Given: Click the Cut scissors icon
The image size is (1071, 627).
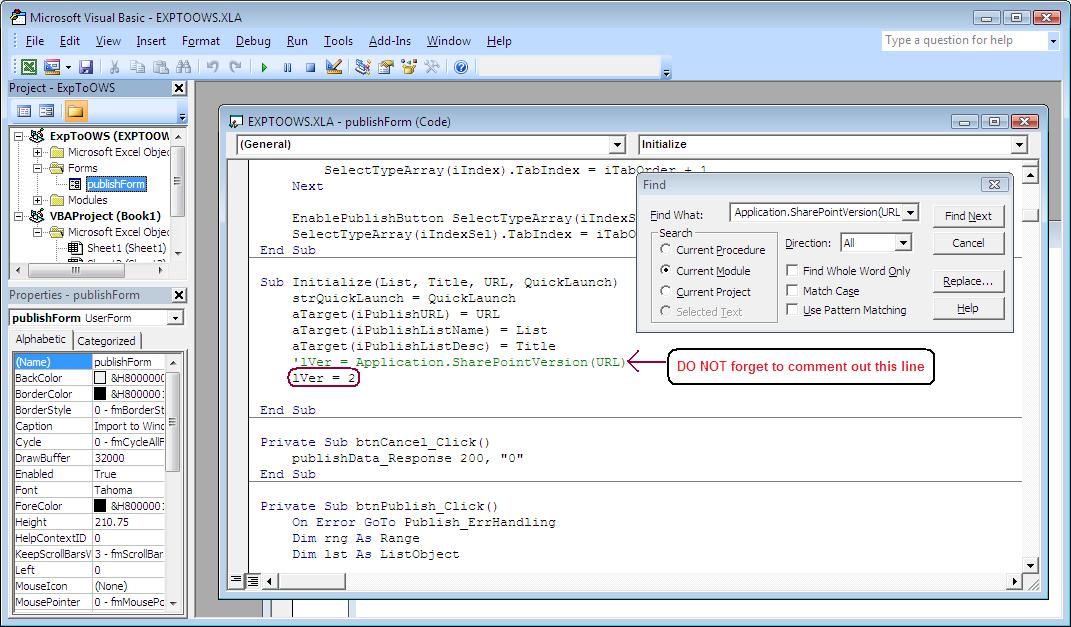Looking at the screenshot, I should tap(115, 67).
